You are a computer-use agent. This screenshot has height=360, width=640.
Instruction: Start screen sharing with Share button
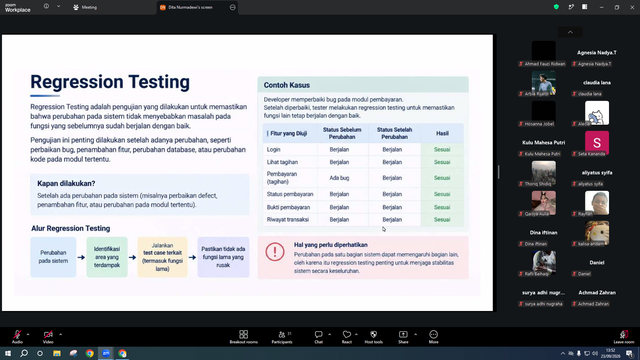click(x=403, y=337)
